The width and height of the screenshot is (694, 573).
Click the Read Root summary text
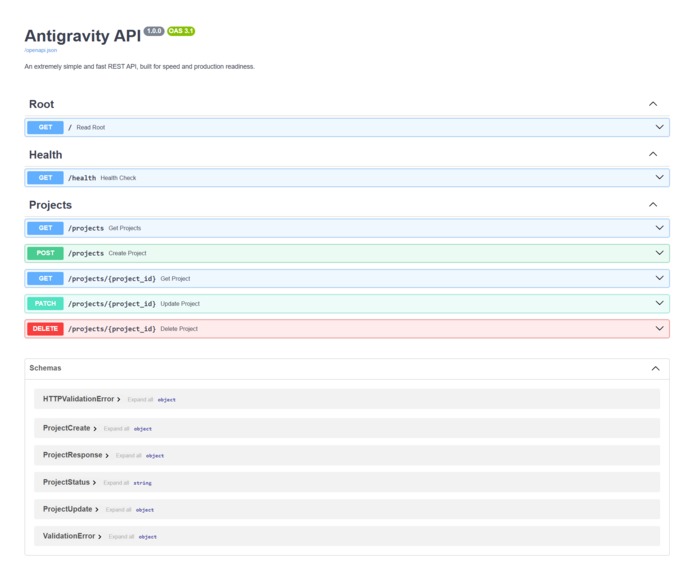(91, 127)
